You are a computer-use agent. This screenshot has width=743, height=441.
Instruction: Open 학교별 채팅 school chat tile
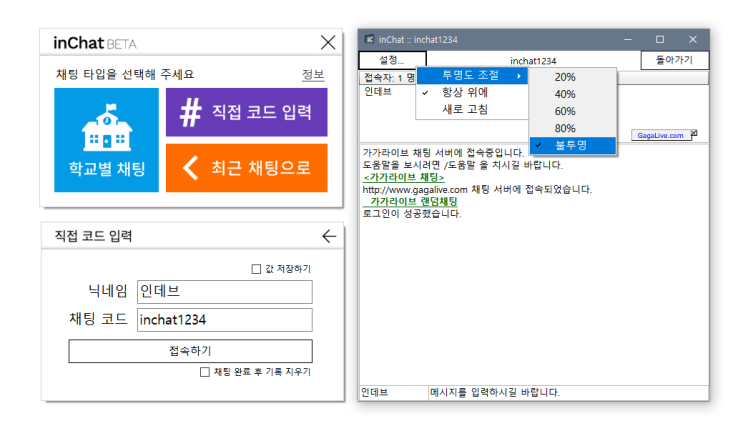(x=106, y=140)
